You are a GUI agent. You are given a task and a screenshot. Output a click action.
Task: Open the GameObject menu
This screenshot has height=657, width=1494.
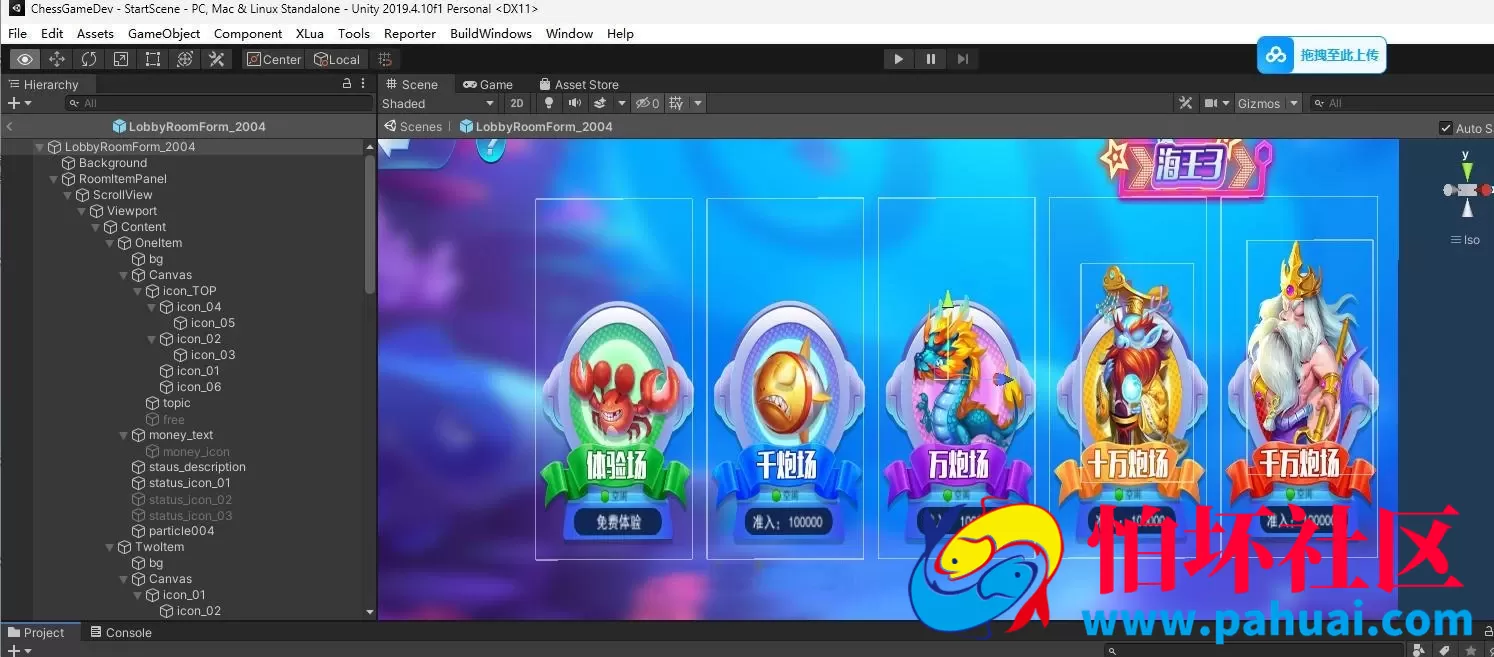click(164, 33)
